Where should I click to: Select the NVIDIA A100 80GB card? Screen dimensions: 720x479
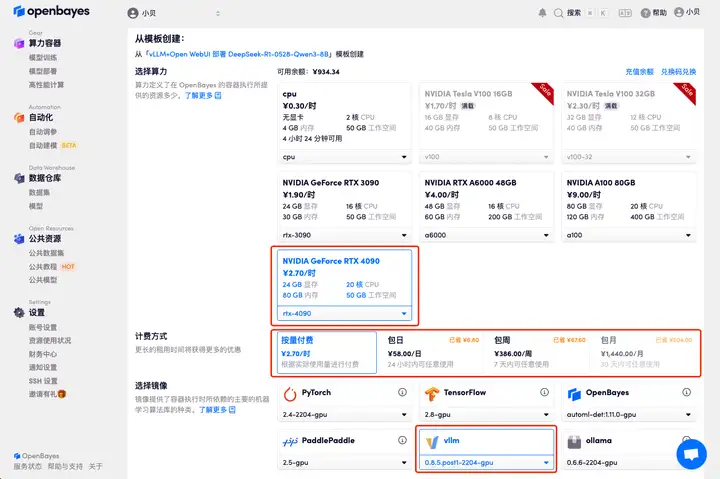(629, 208)
